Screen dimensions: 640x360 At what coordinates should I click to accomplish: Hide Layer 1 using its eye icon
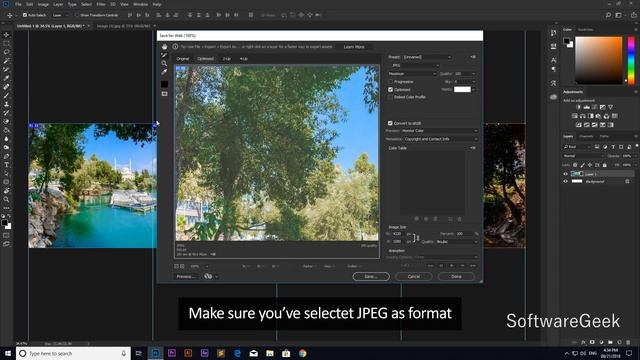[x=566, y=174]
